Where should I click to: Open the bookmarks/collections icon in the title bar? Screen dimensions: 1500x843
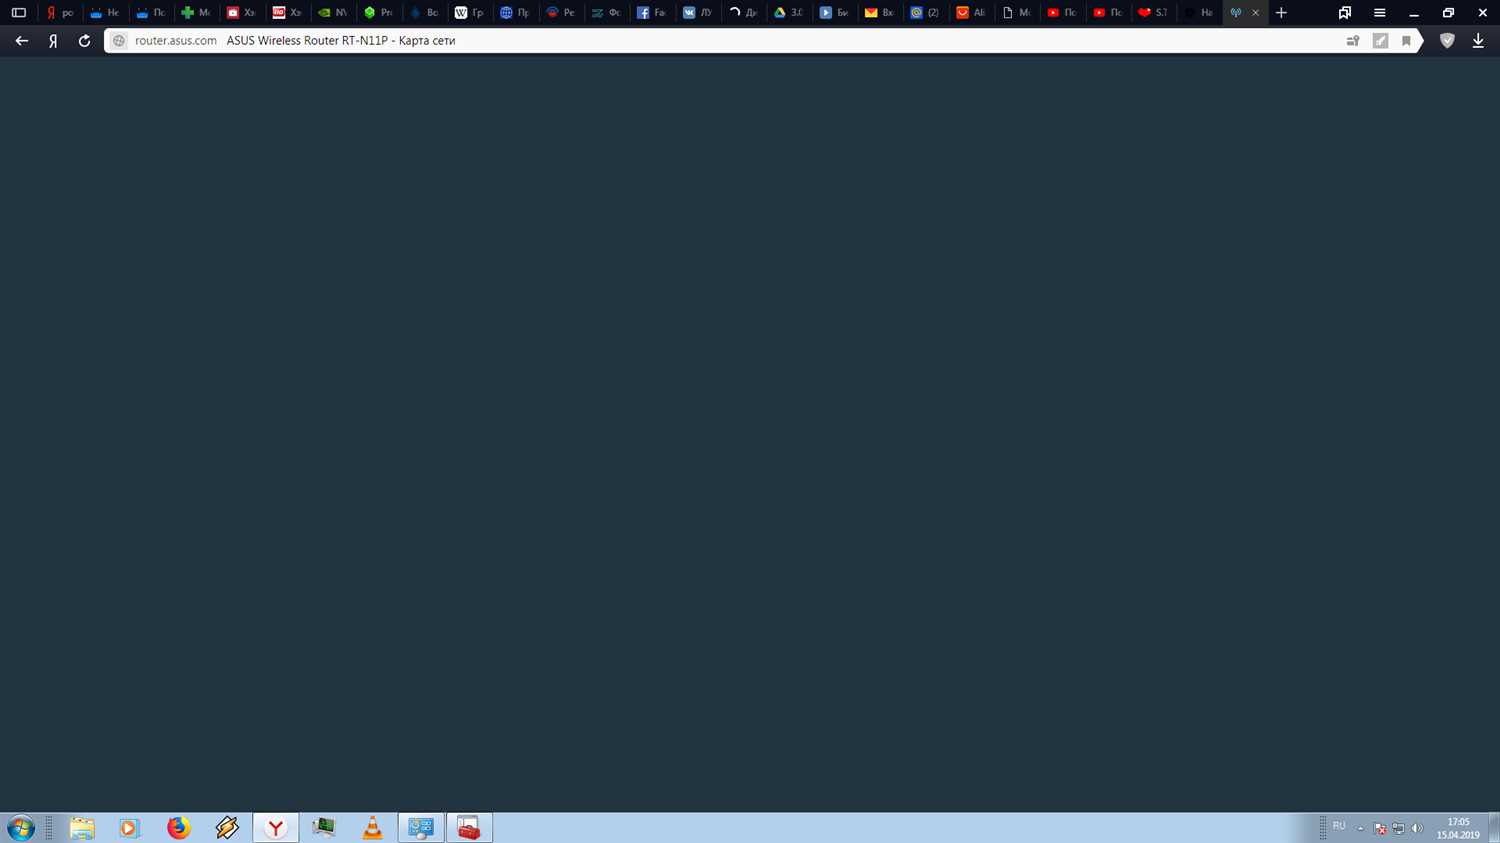coord(1345,13)
